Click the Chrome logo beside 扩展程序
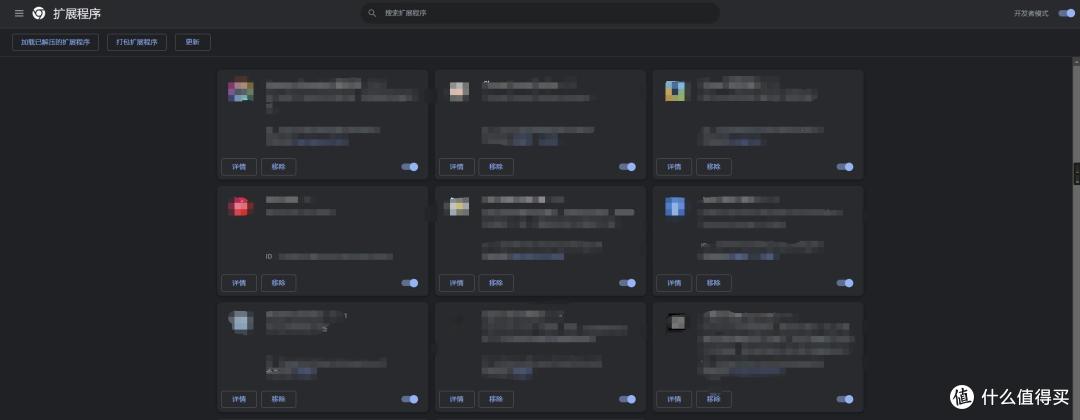1080x420 pixels. click(39, 13)
